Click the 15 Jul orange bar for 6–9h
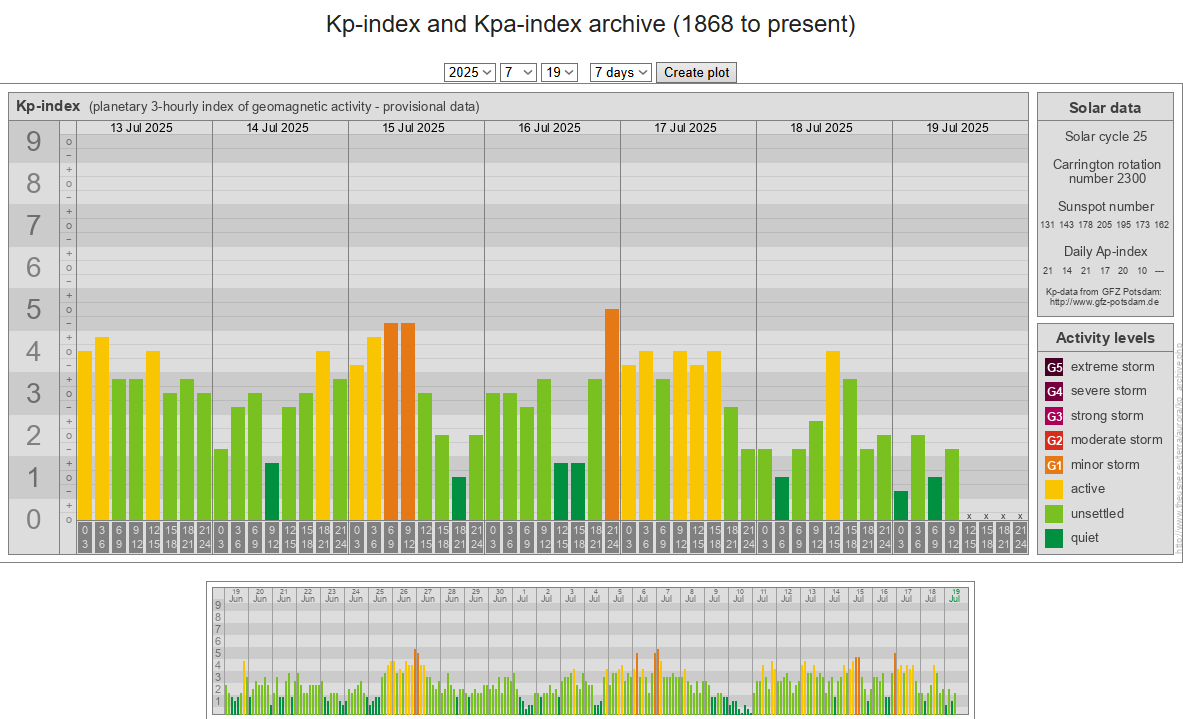This screenshot has height=719, width=1183. point(391,422)
